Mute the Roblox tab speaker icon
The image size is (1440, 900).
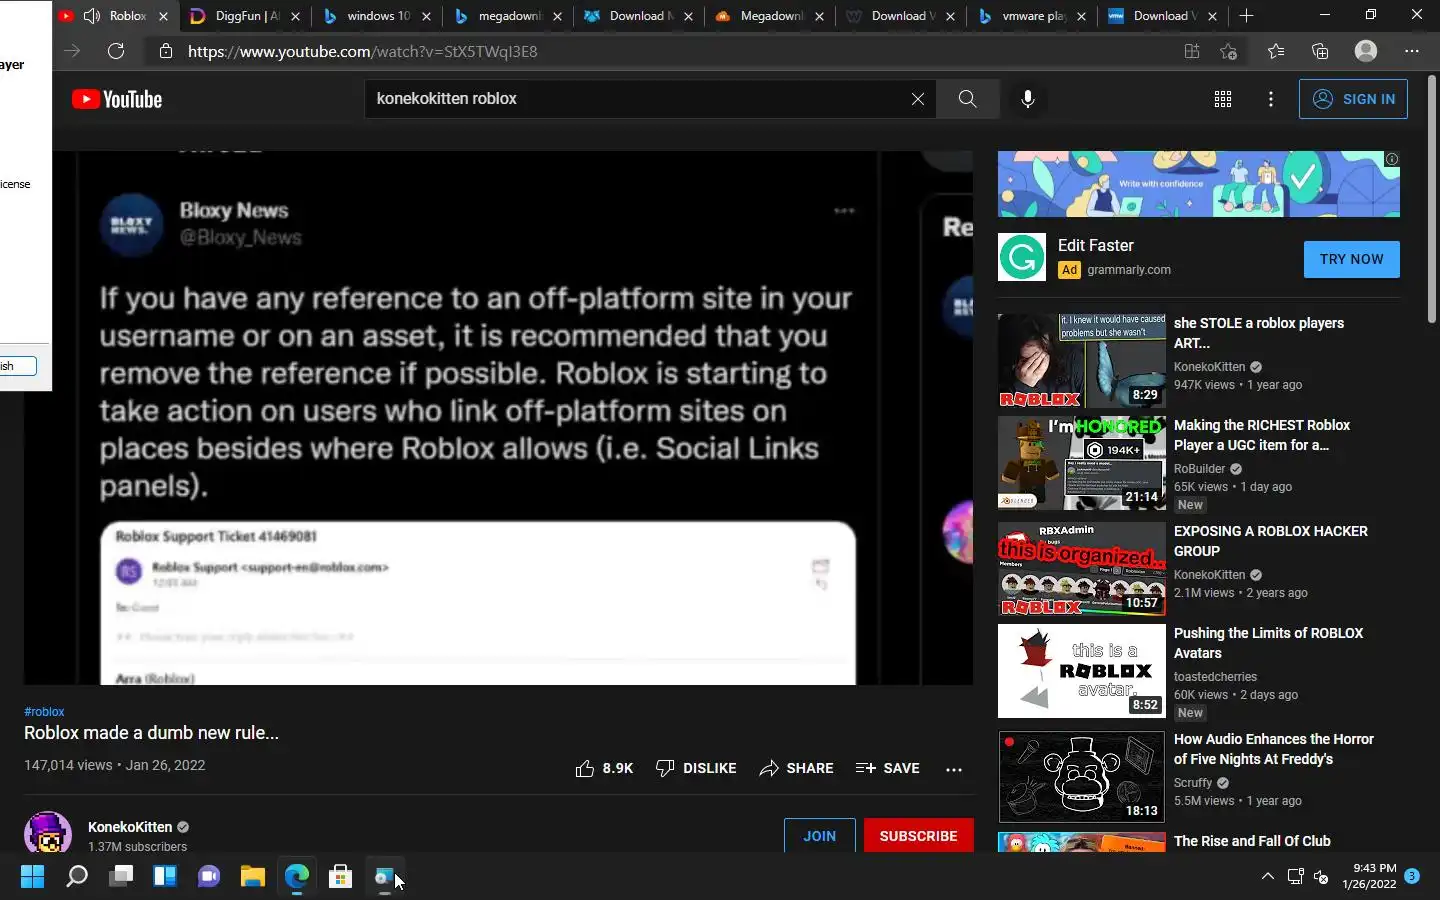[x=92, y=16]
